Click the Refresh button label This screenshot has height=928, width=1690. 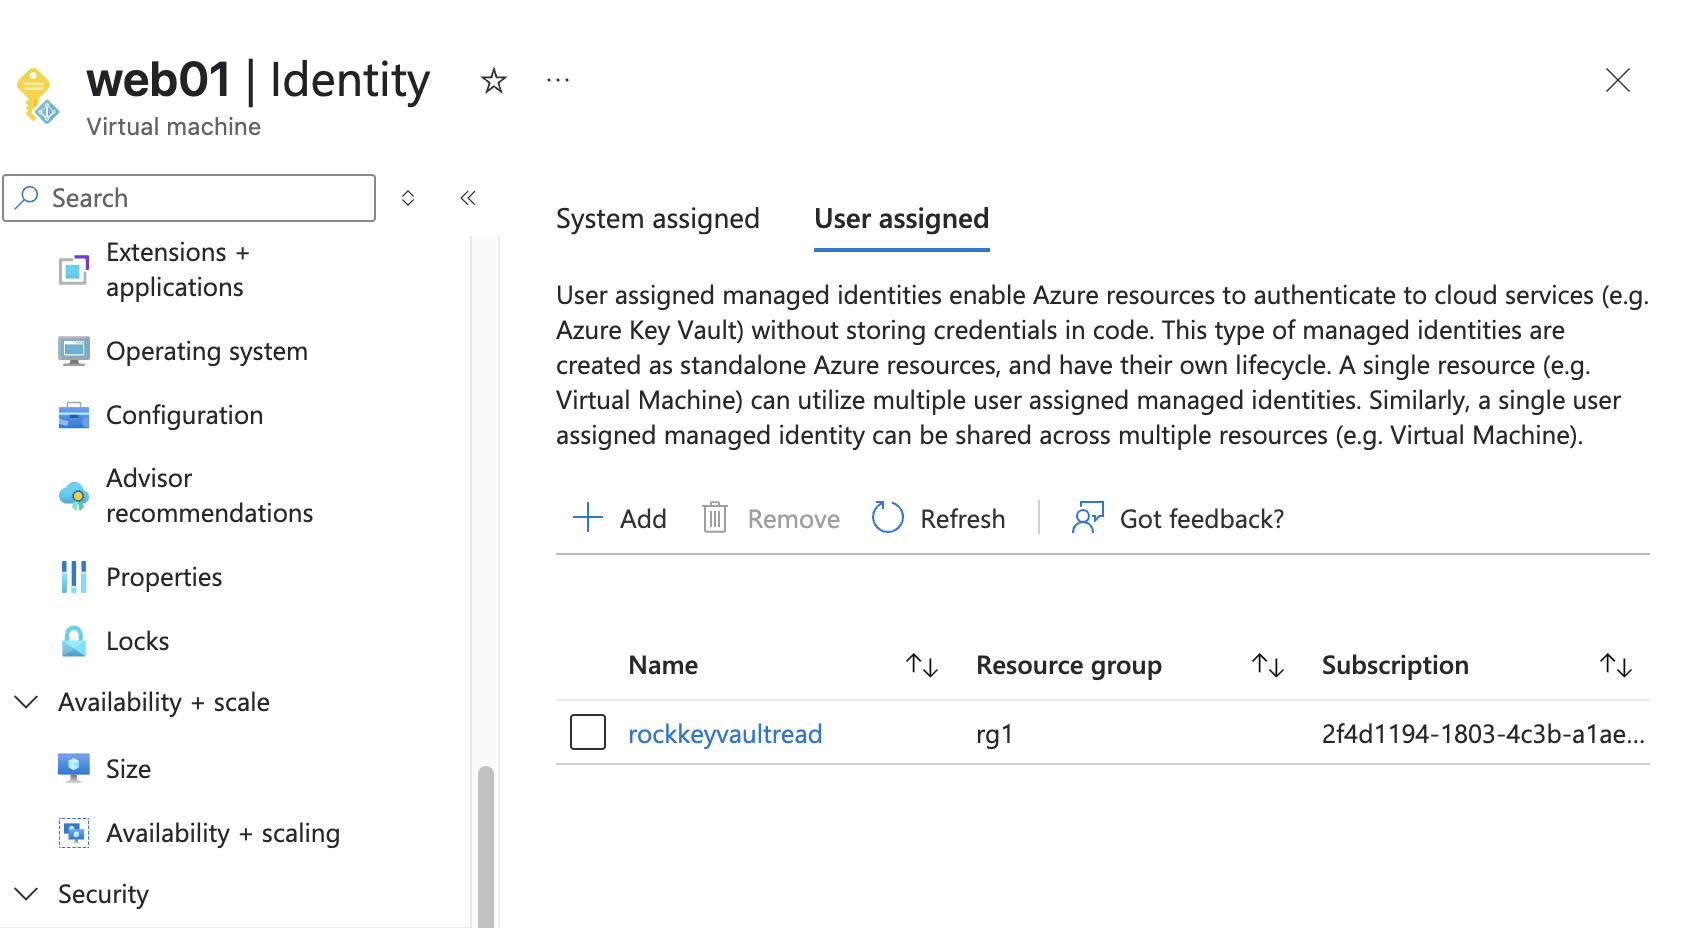point(963,519)
